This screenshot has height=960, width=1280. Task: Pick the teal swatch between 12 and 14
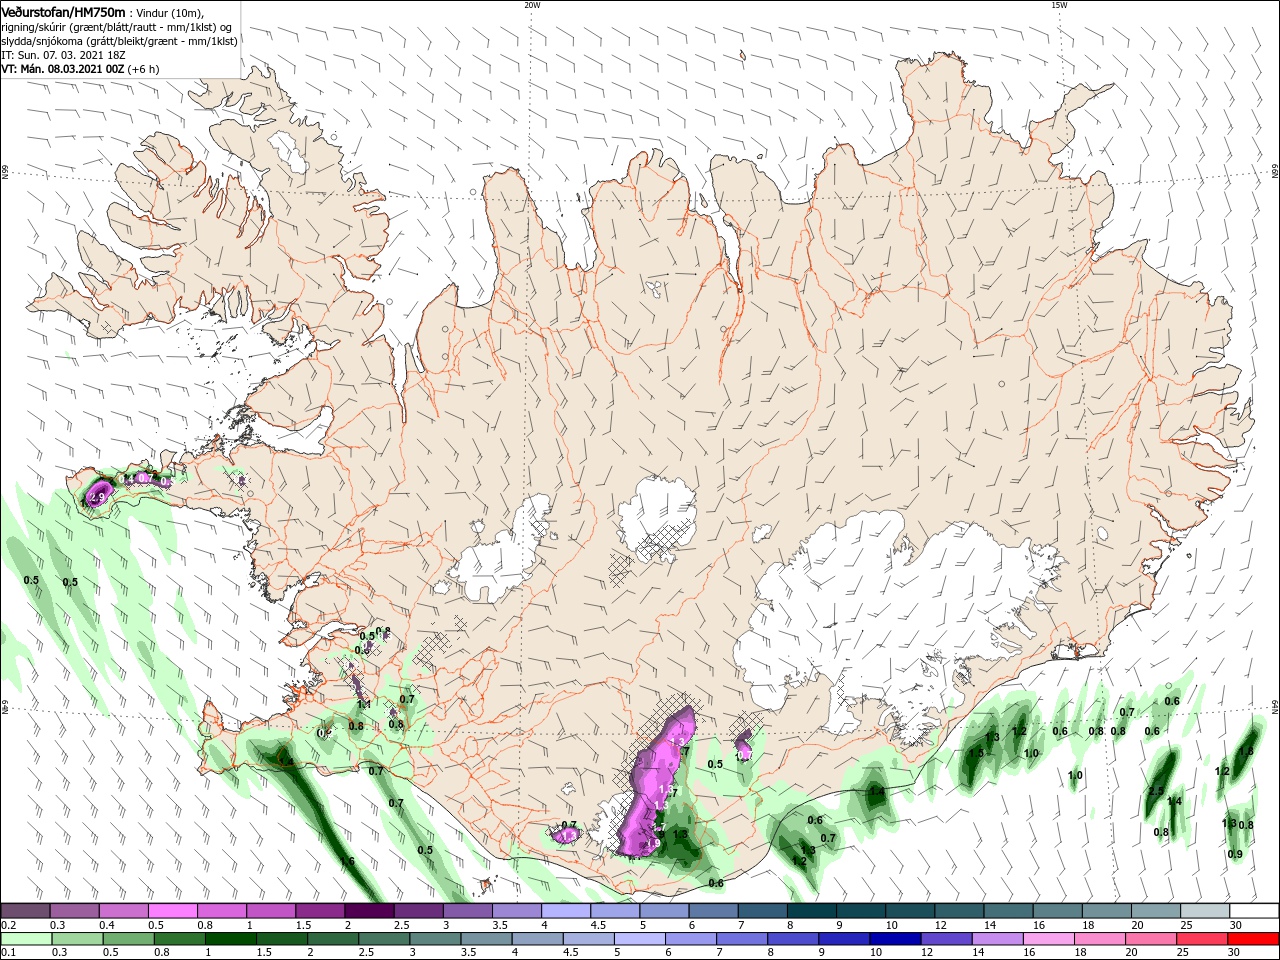tap(960, 911)
